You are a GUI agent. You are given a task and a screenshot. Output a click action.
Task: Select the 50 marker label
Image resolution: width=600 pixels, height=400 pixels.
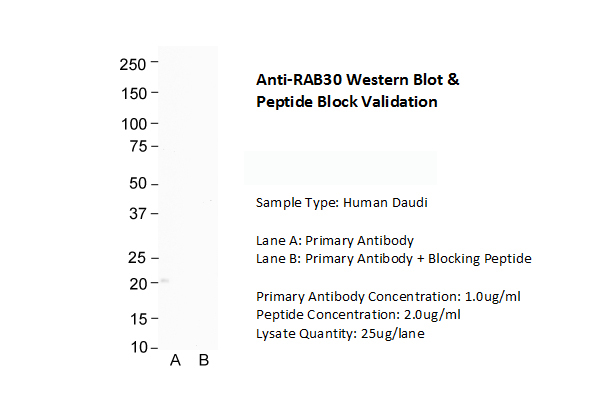[x=137, y=184]
